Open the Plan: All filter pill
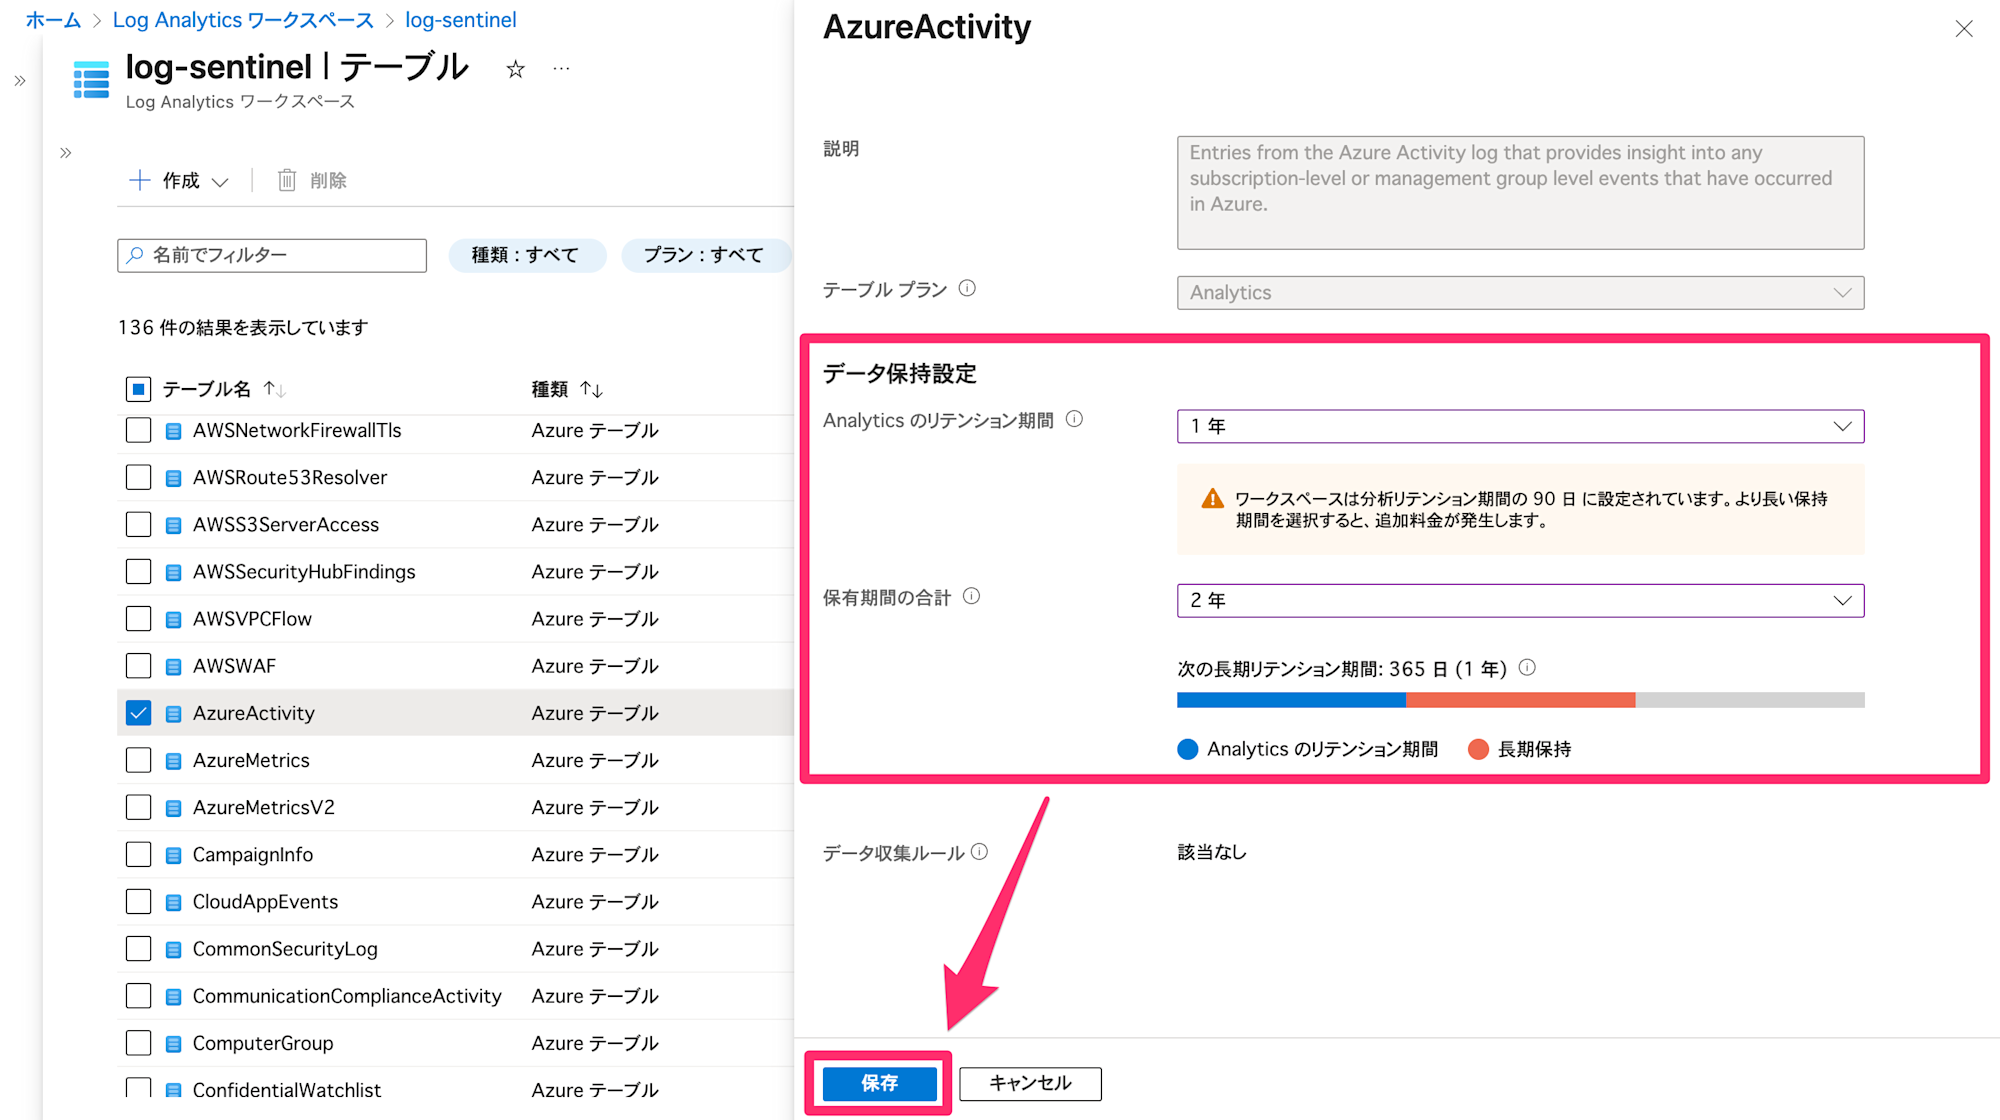 point(704,255)
